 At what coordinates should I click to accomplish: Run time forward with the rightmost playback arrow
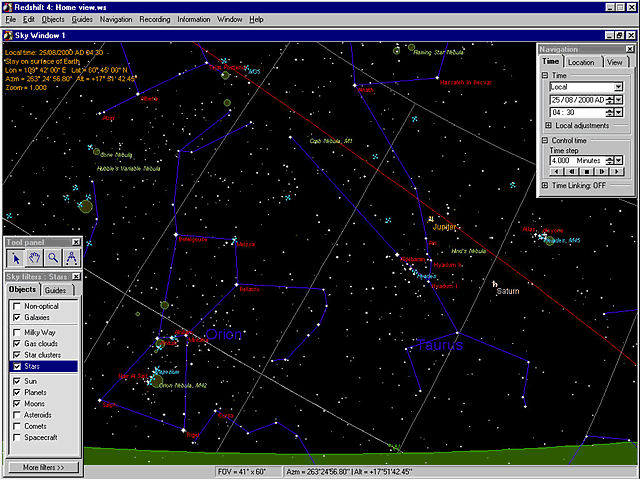(x=617, y=171)
